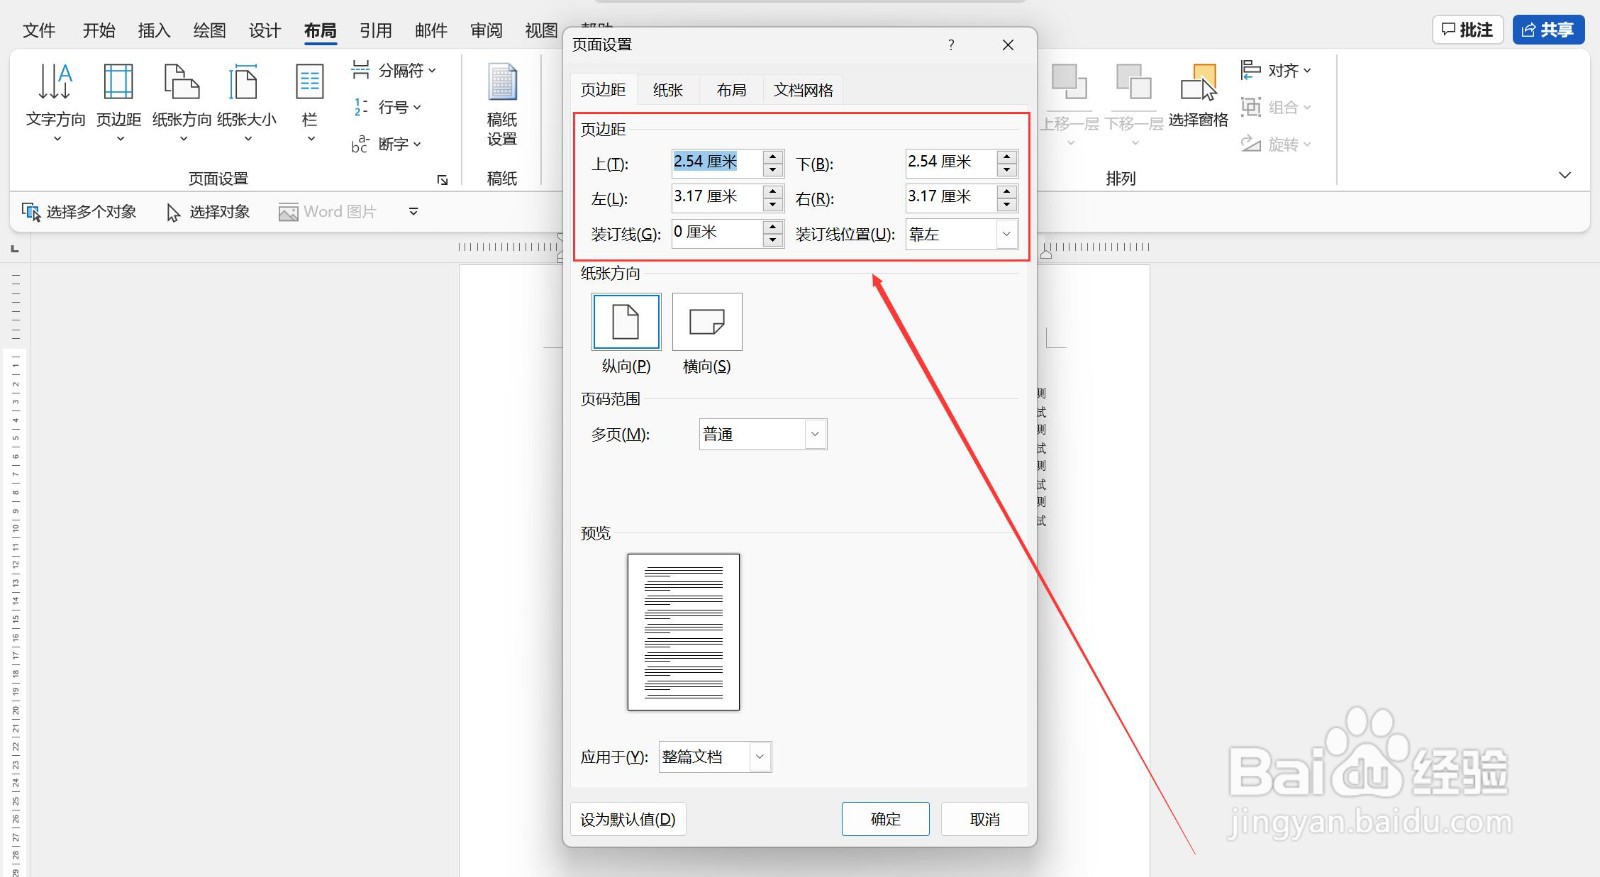1600x877 pixels.
Task: Open the 文字方向 text direction tool
Action: click(x=55, y=102)
